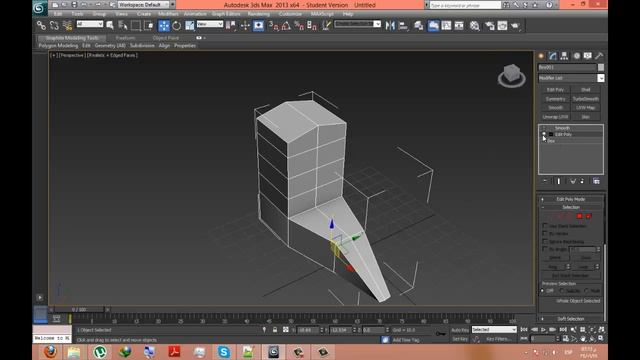Image resolution: width=640 pixels, height=360 pixels.
Task: Toggle the 3D Snaps icon
Action: point(273,26)
